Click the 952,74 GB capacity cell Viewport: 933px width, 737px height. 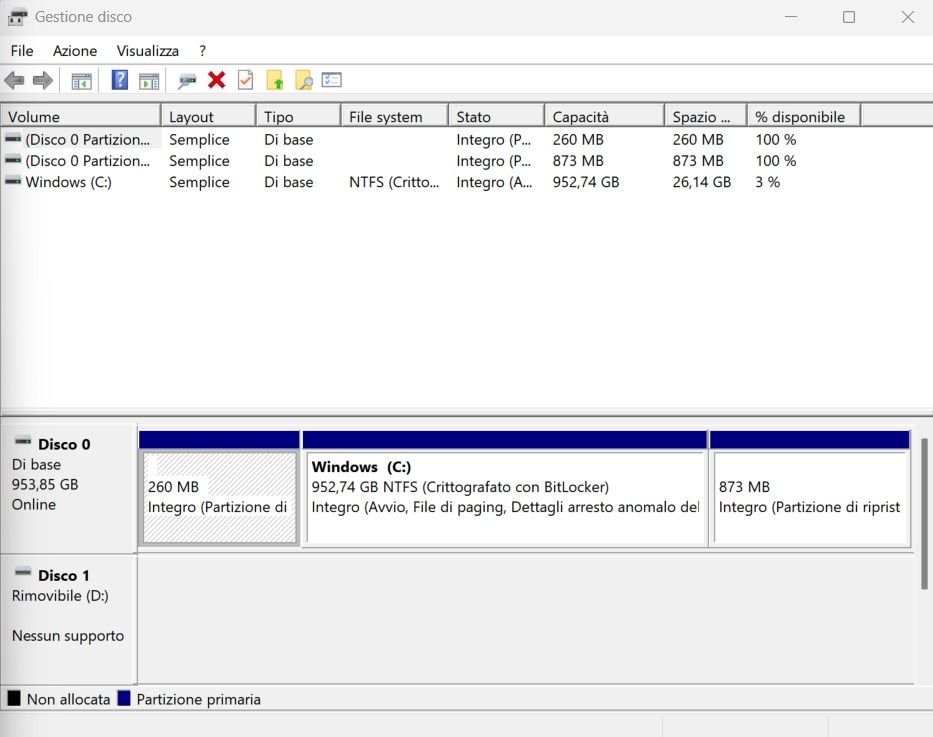click(x=586, y=182)
